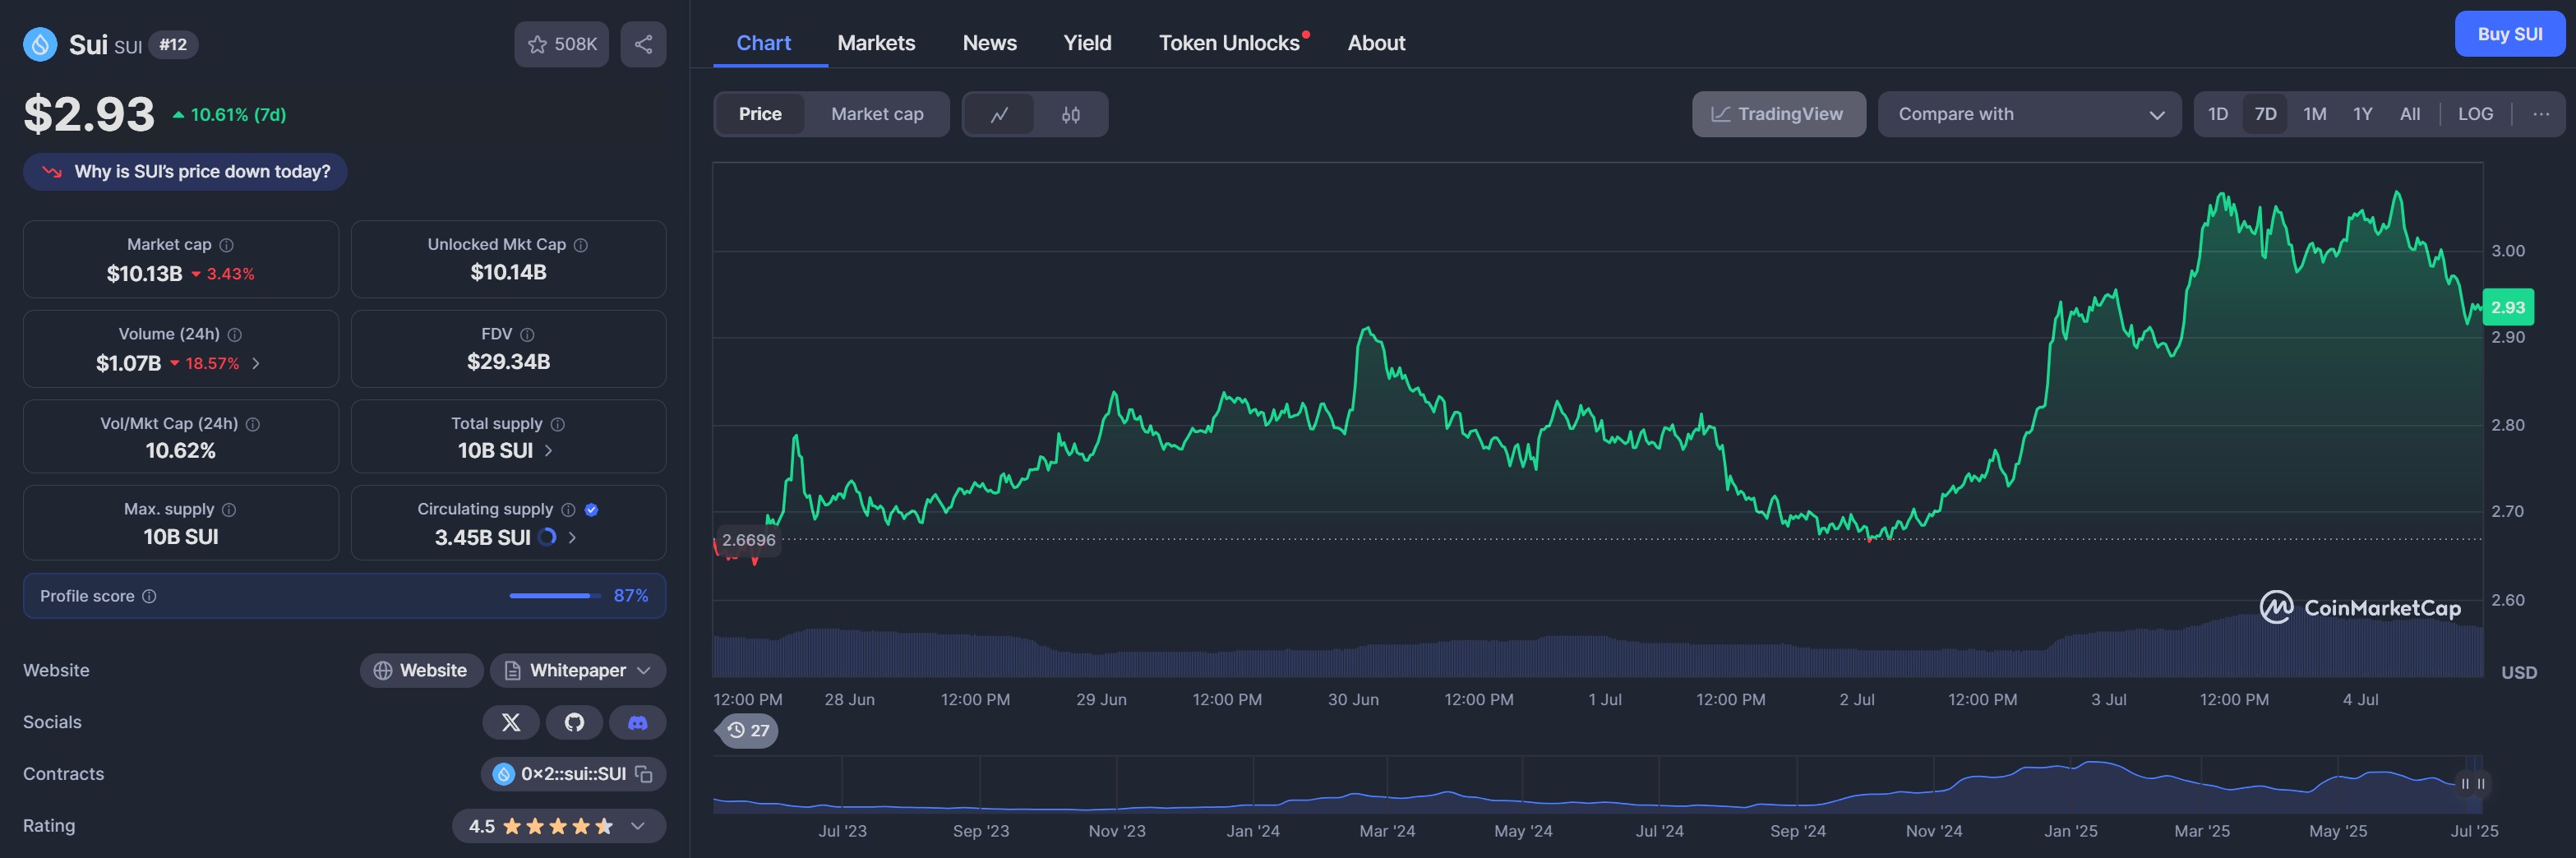Select the Price chart toggle
The image size is (2576, 858).
[760, 114]
